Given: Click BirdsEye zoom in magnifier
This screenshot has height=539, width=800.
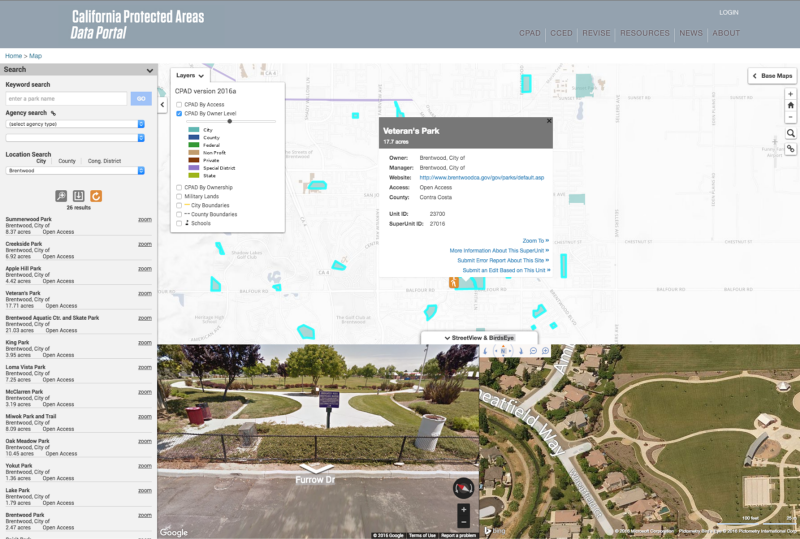Looking at the screenshot, I should click(545, 351).
